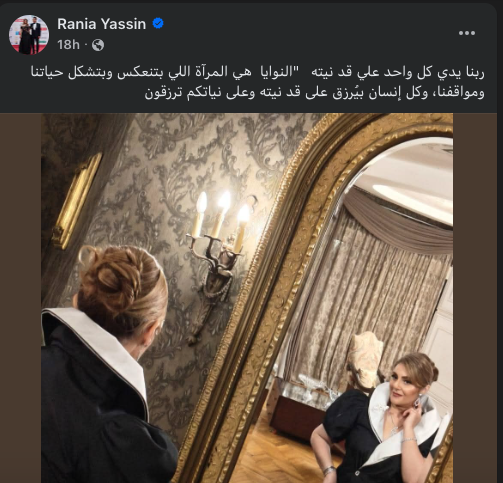The width and height of the screenshot is (503, 483).
Task: Click the 18h post timestamp
Action: [68, 45]
